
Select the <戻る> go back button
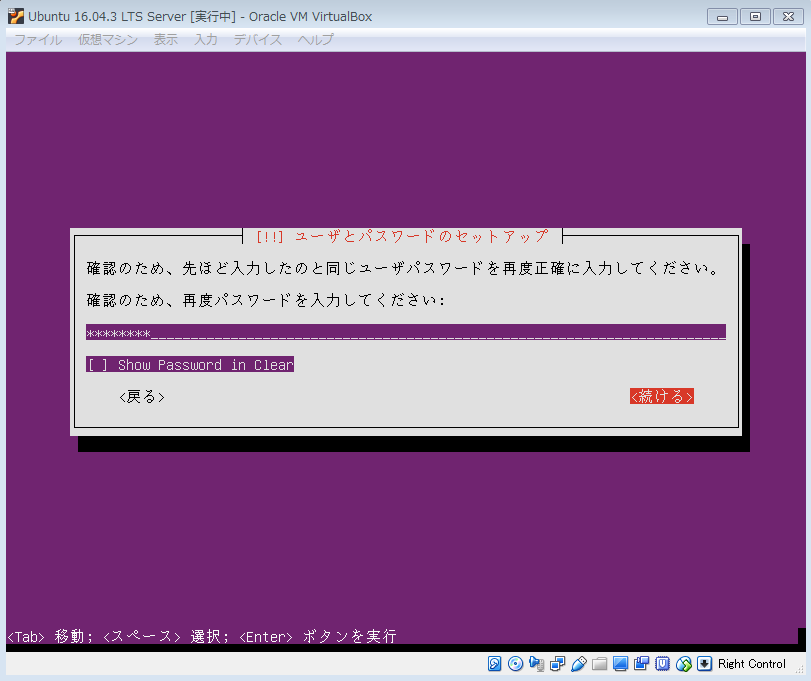141,397
